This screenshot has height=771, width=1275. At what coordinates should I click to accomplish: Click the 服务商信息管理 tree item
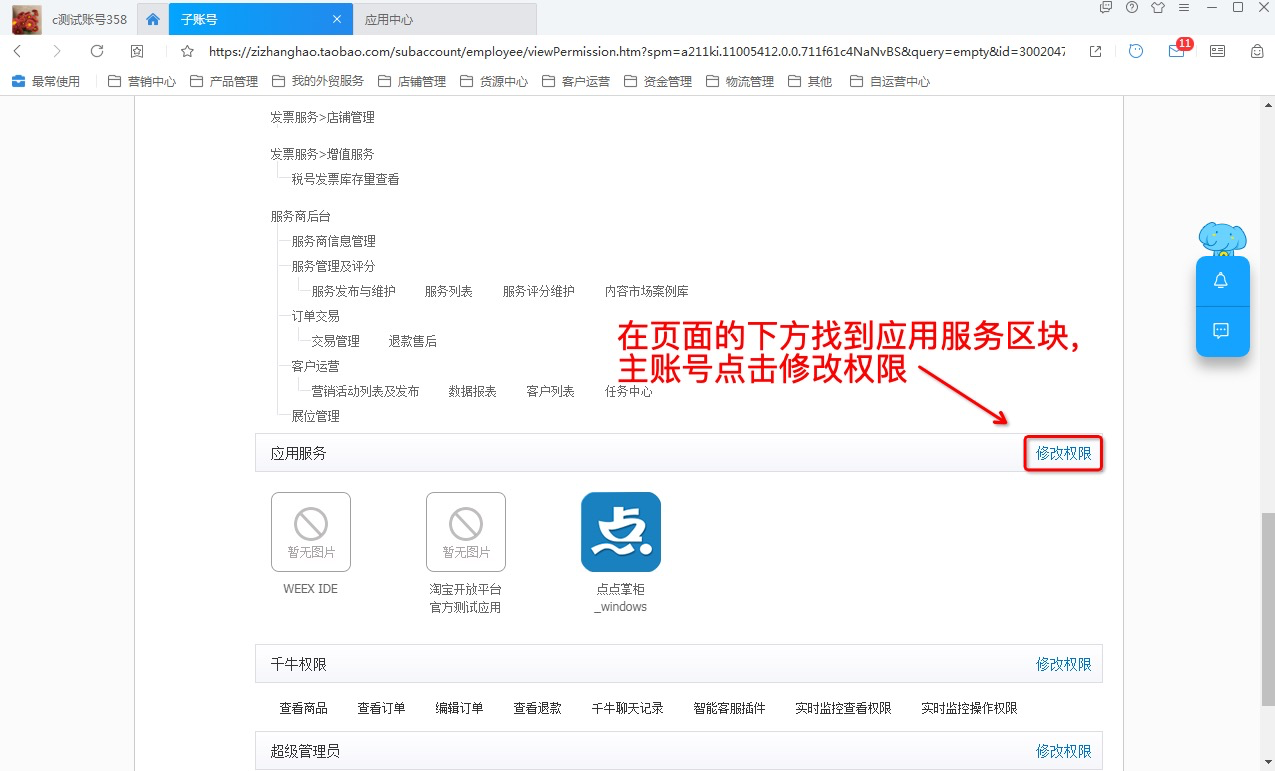point(333,241)
